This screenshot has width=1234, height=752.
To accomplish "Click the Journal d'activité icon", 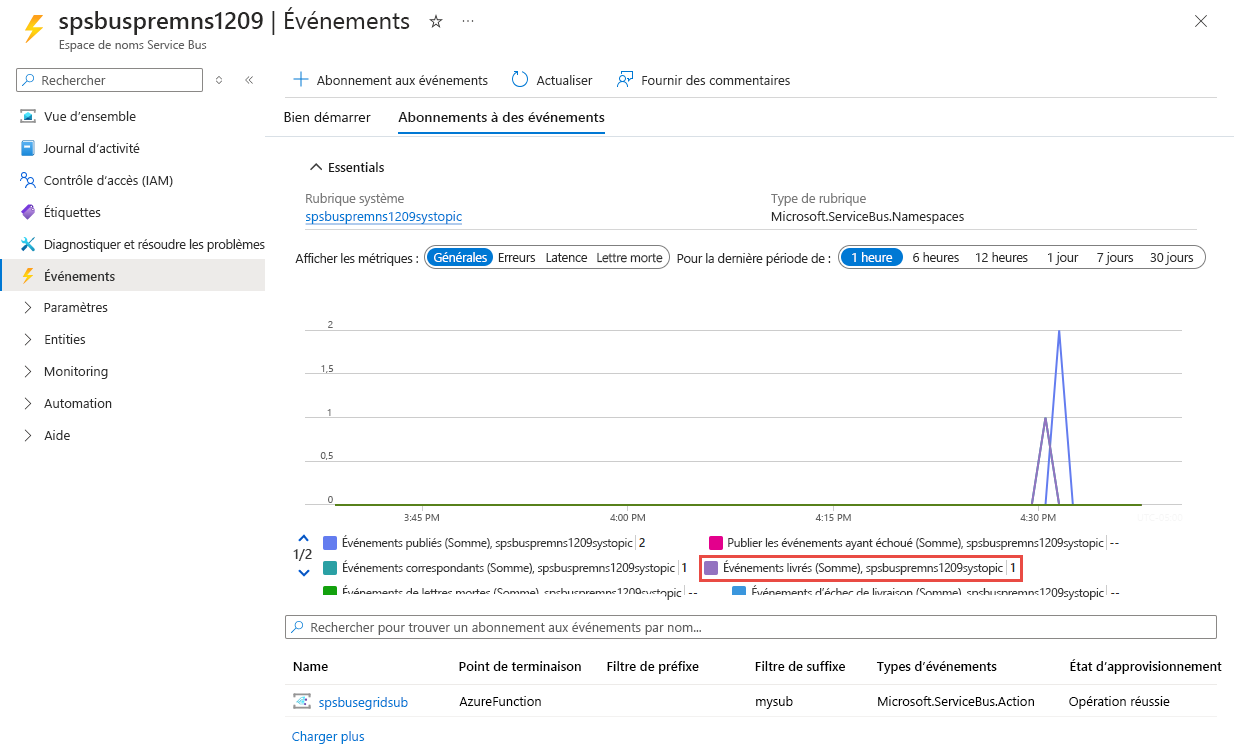I will (27, 148).
